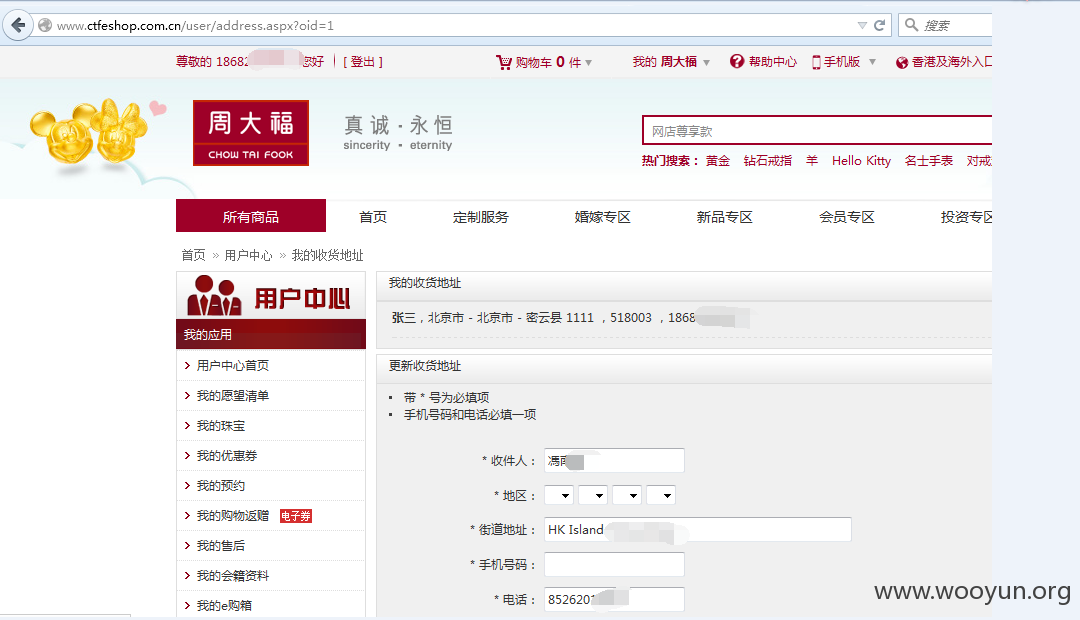Click hot search term 黄金

[718, 161]
